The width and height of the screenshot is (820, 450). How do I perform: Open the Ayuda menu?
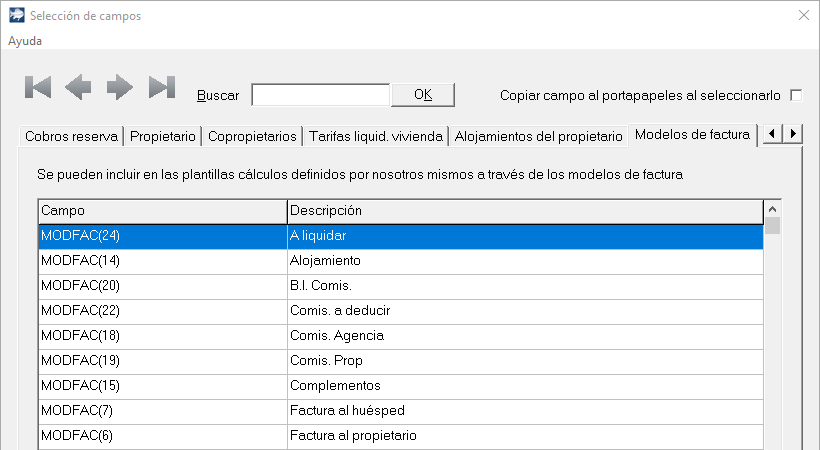[x=25, y=41]
